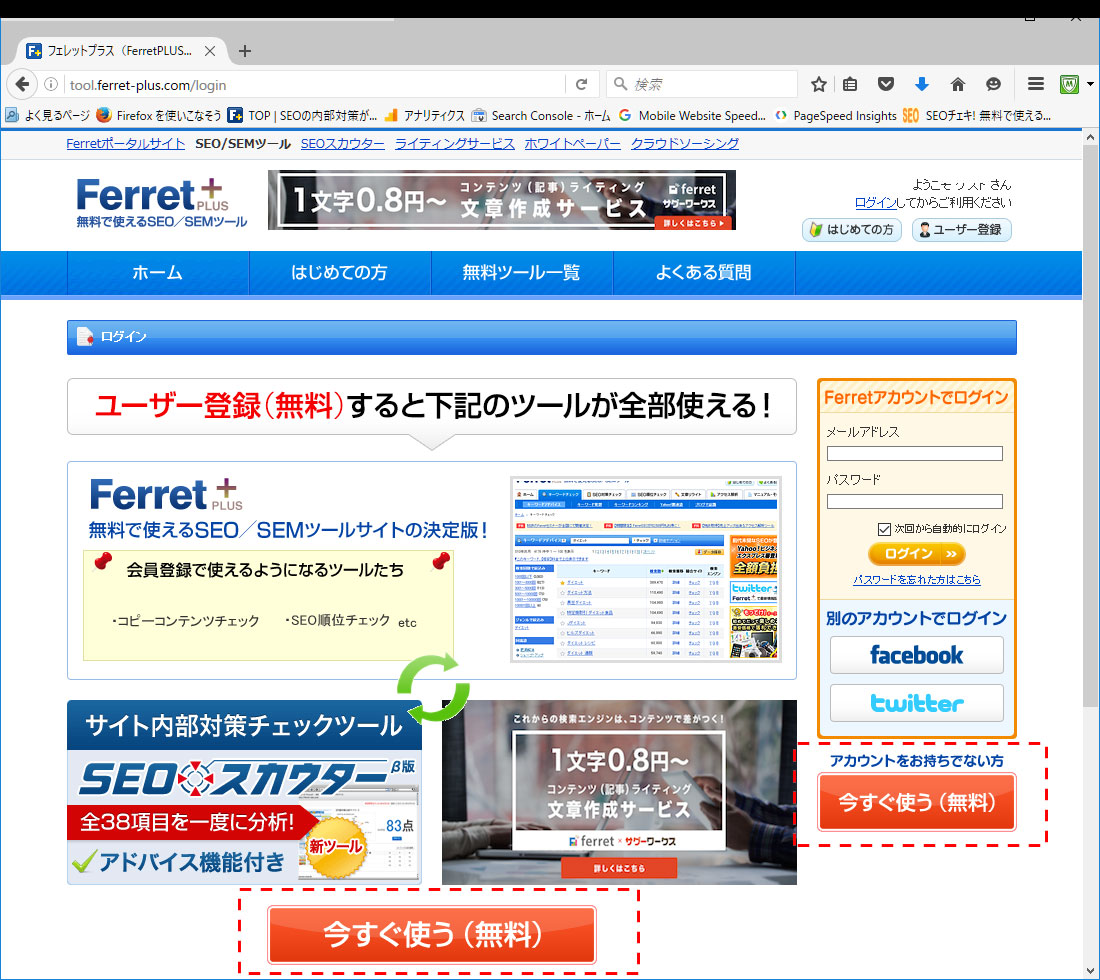This screenshot has width=1100, height=980.
Task: Open the Firefox hamburger menu
Action: tap(1035, 84)
